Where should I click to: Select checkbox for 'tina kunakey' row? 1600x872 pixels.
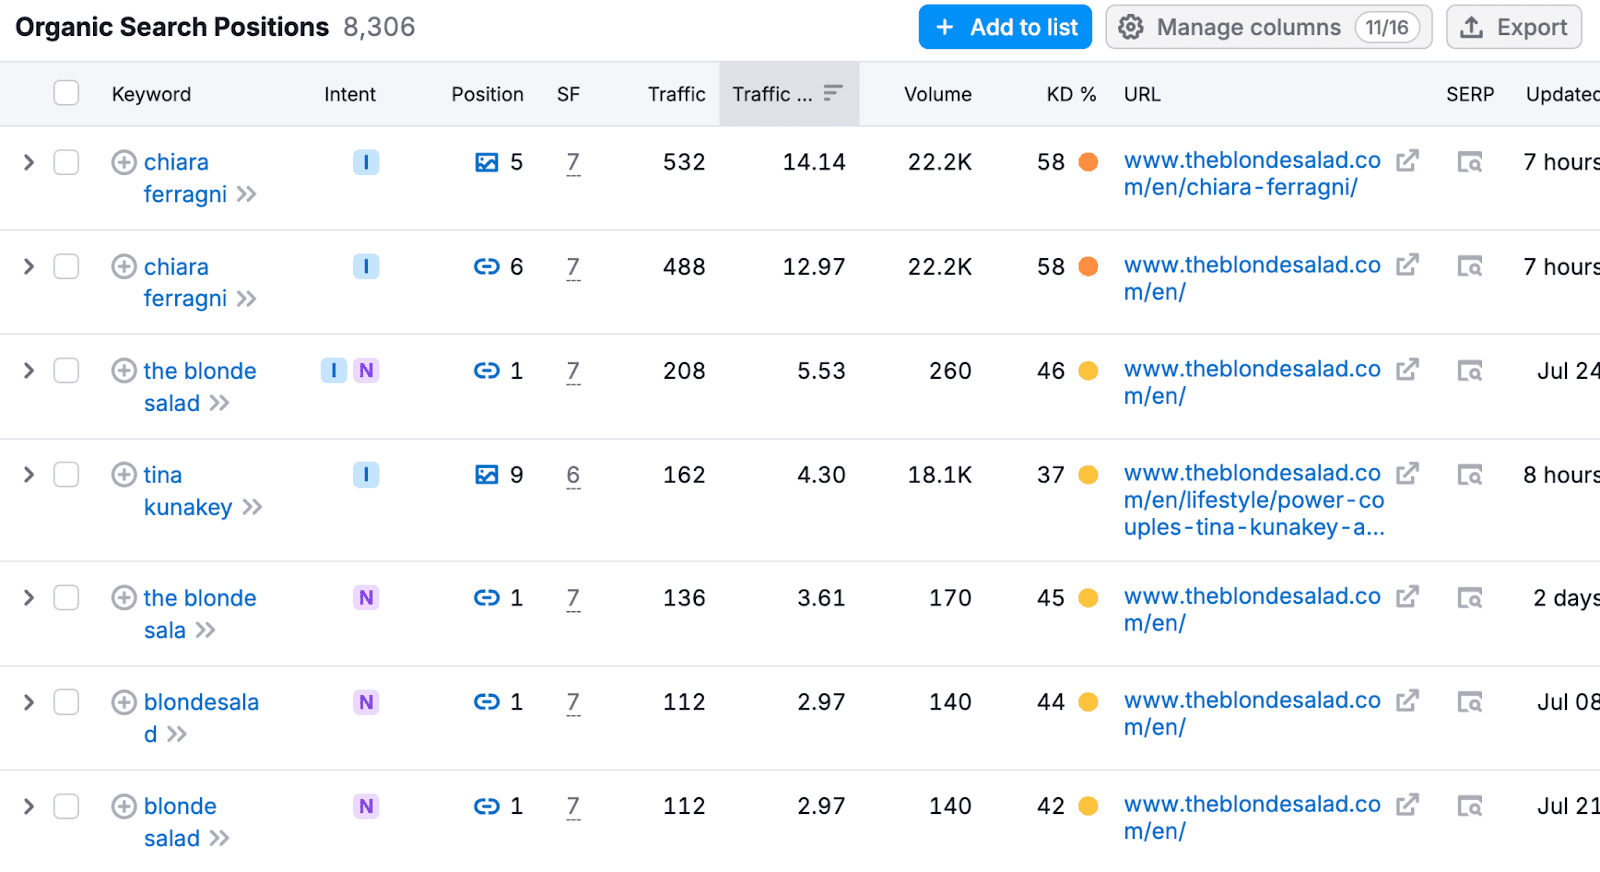click(66, 474)
